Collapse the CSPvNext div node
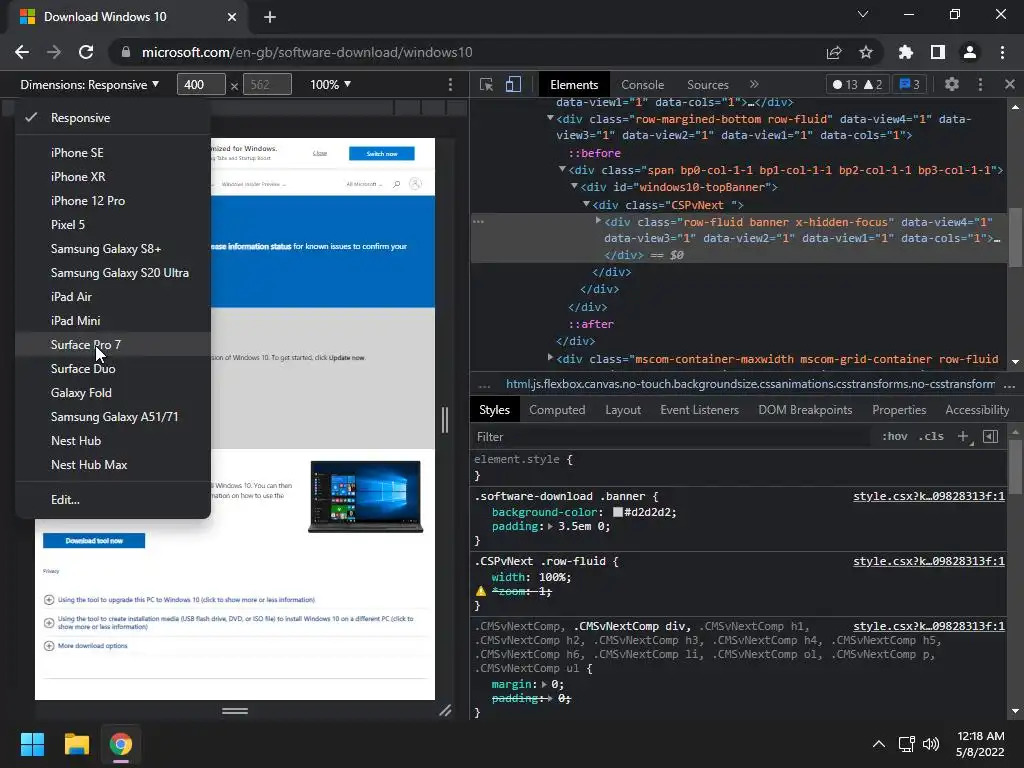This screenshot has height=768, width=1024. pyautogui.click(x=586, y=204)
